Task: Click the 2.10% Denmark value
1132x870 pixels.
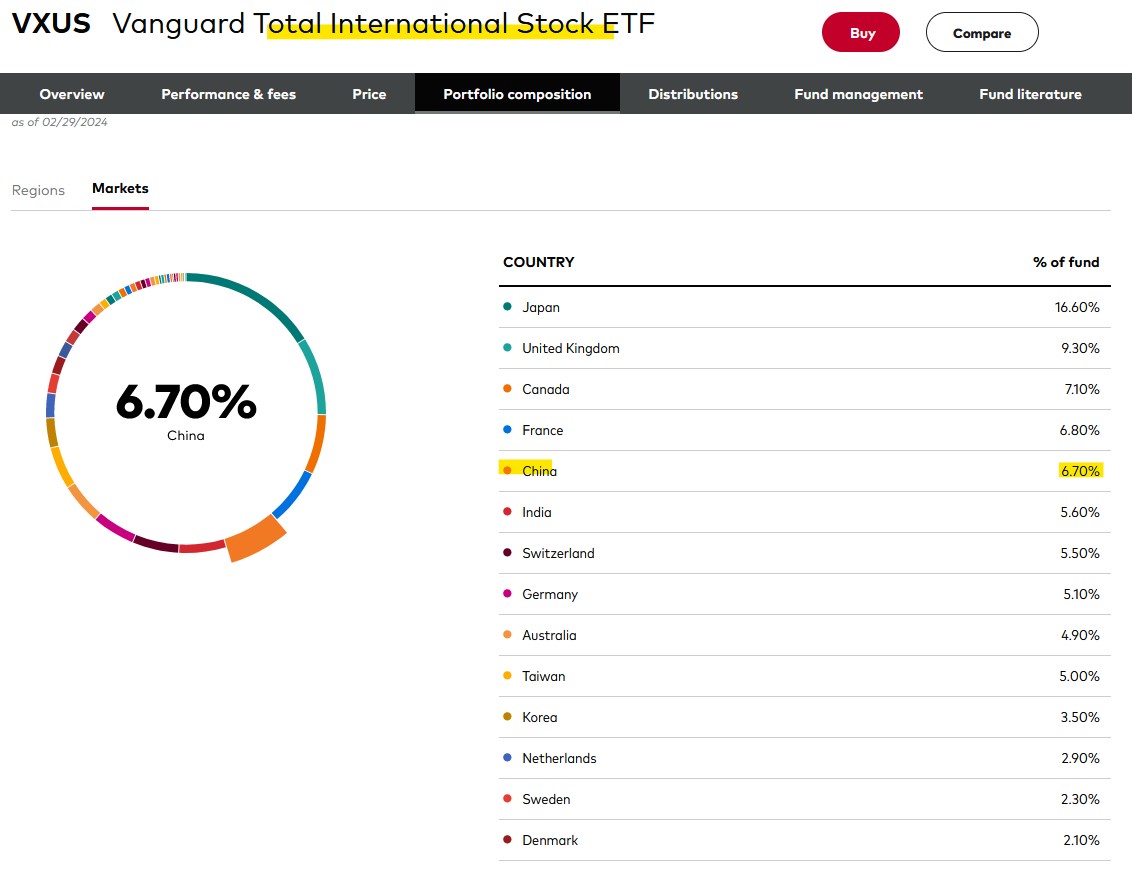Action: tap(1081, 840)
